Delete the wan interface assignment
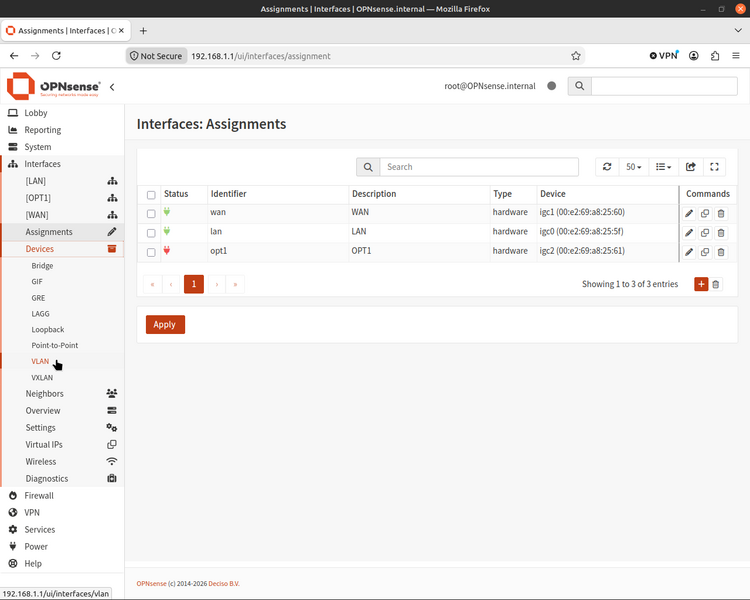This screenshot has height=600, width=750. [x=721, y=213]
